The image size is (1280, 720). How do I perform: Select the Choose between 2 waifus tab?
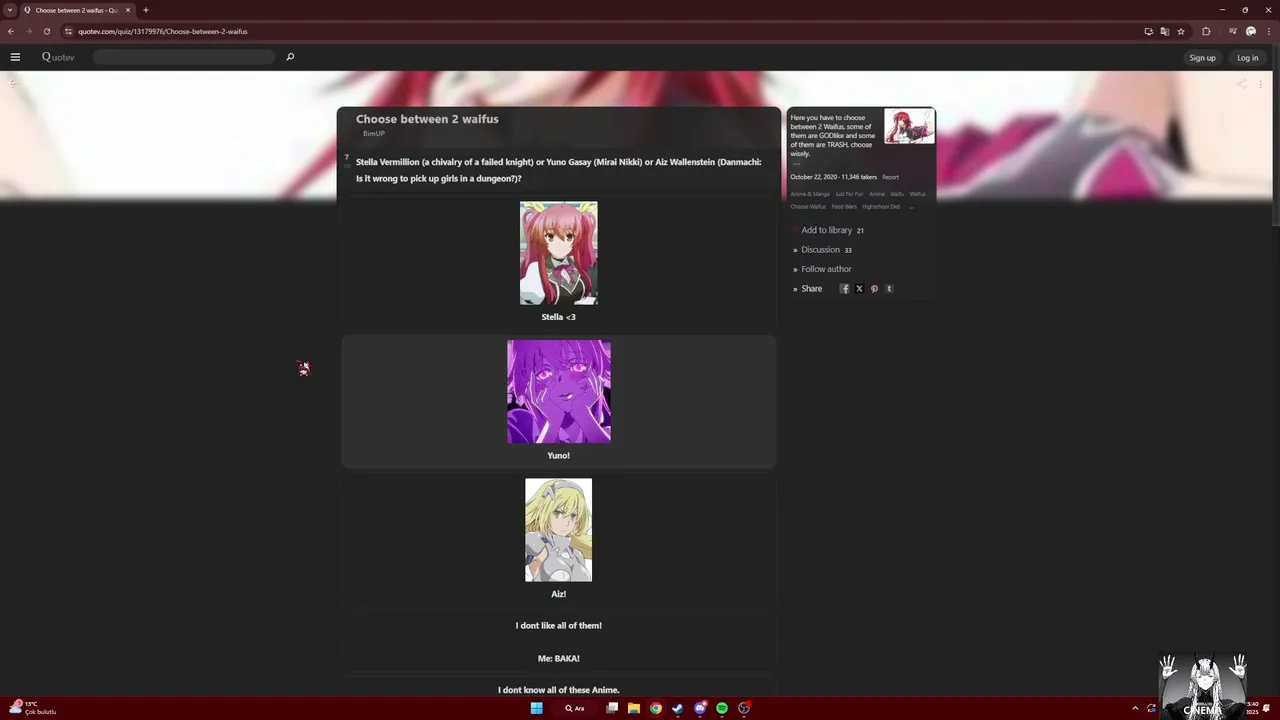pyautogui.click(x=77, y=10)
